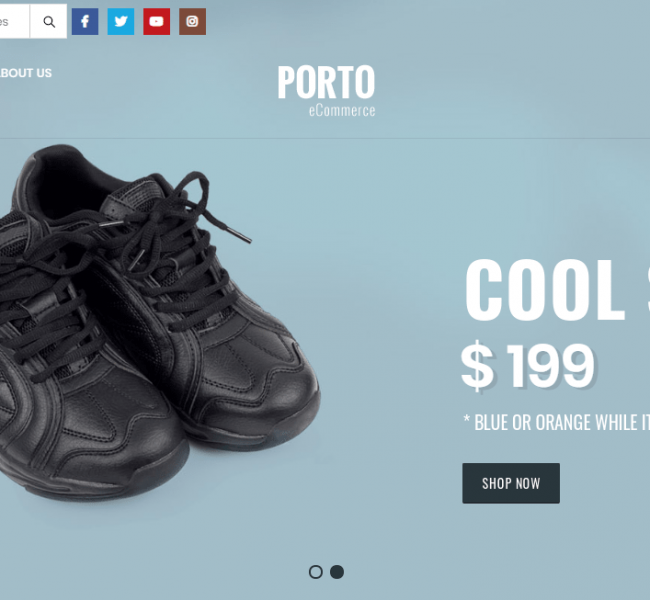Click the magnifier search icon
Viewport: 650px width, 600px height.
point(49,22)
